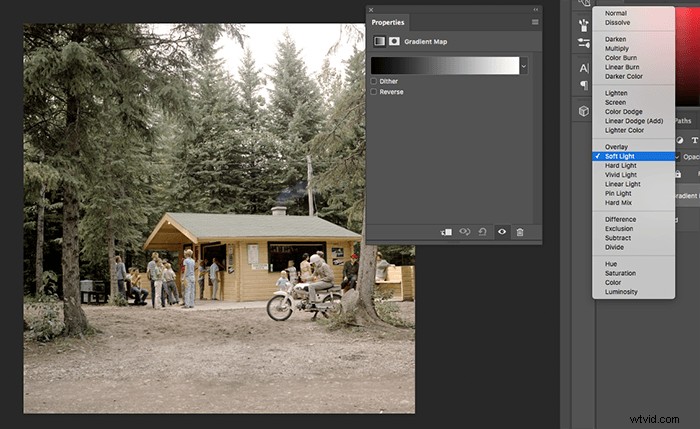Open the Properties panel hamburger menu
The height and width of the screenshot is (429, 700).
(x=535, y=22)
